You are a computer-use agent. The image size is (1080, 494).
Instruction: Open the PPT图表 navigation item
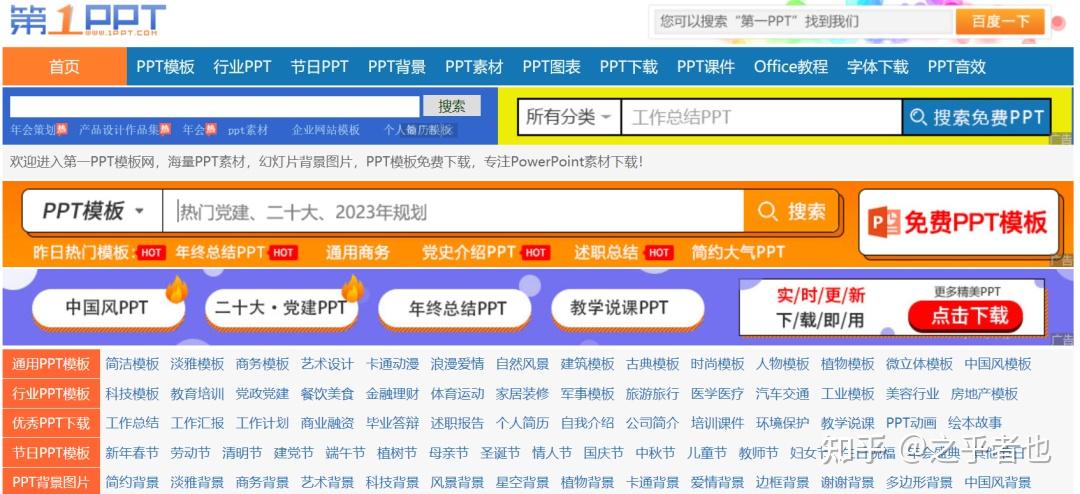tap(551, 67)
